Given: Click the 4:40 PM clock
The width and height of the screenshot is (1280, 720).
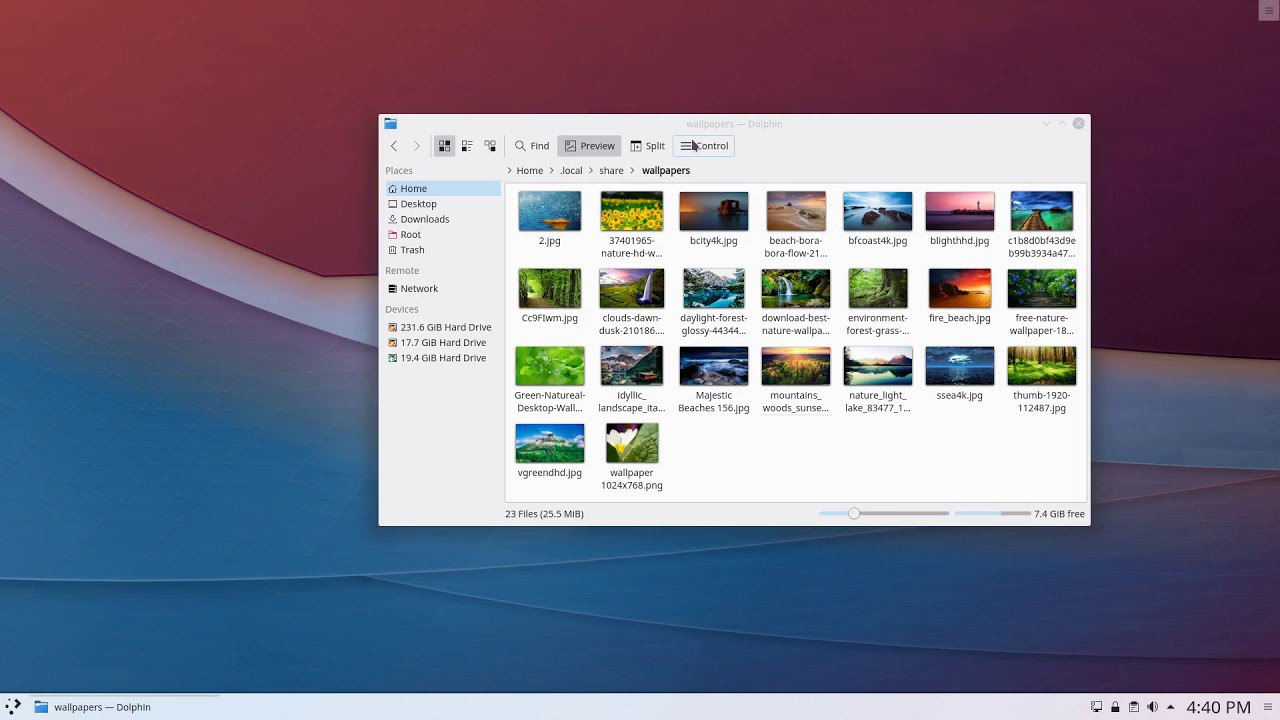Looking at the screenshot, I should pos(1218,707).
